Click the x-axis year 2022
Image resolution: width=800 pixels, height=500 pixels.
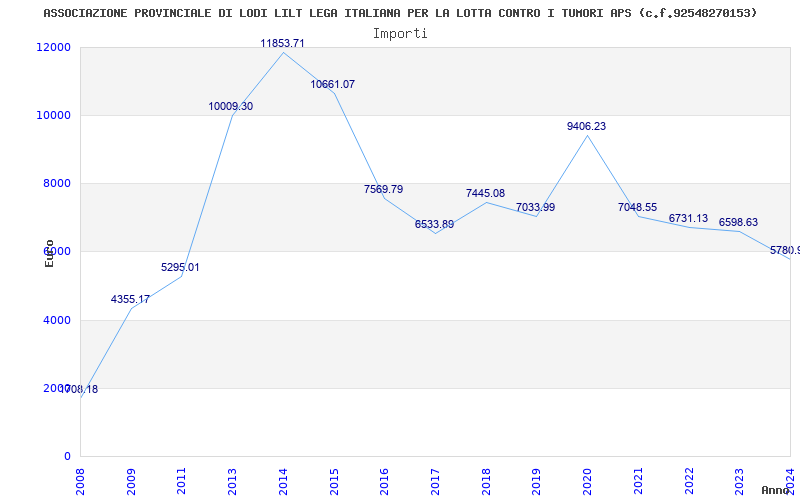pyautogui.click(x=689, y=481)
